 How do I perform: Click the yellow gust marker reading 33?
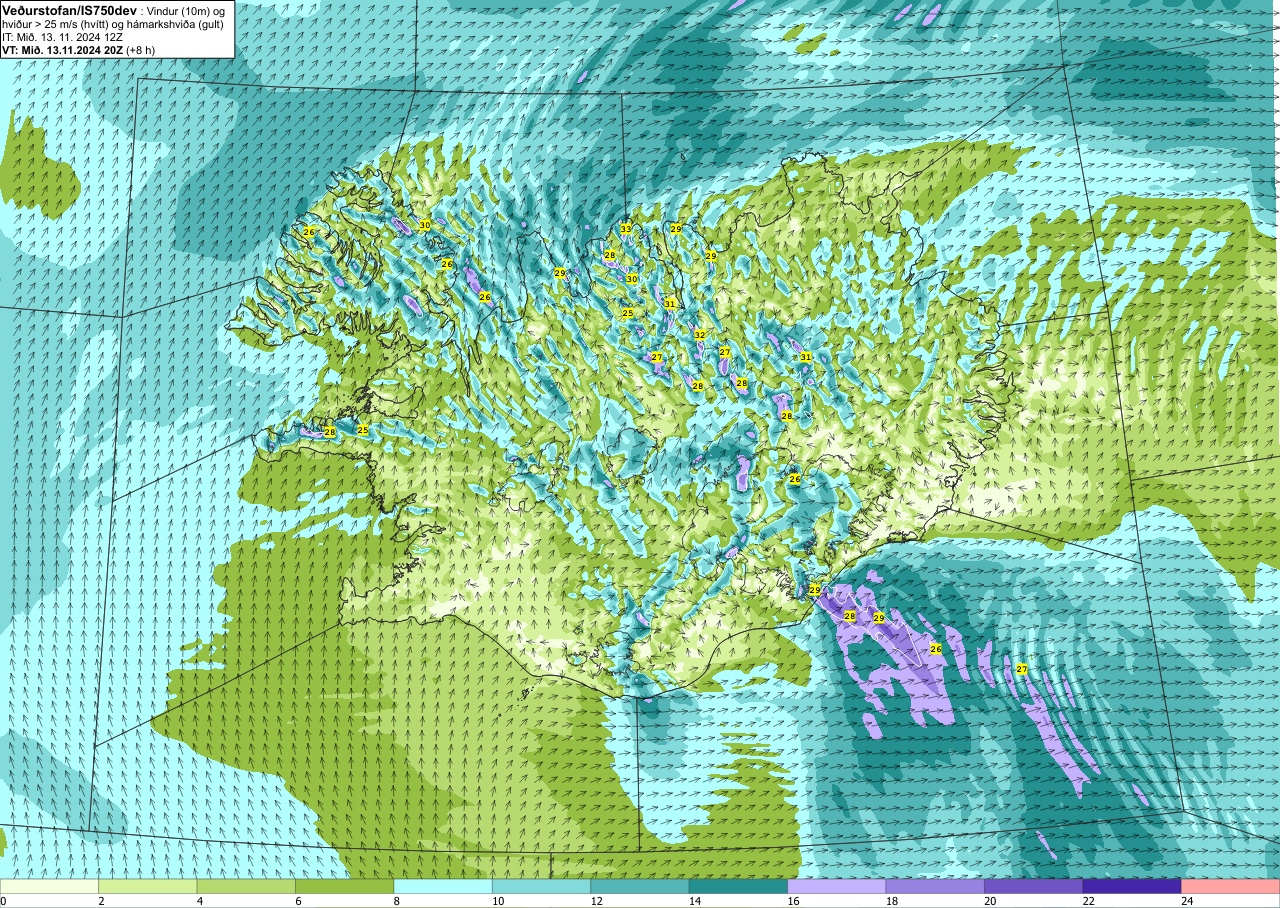pyautogui.click(x=626, y=229)
